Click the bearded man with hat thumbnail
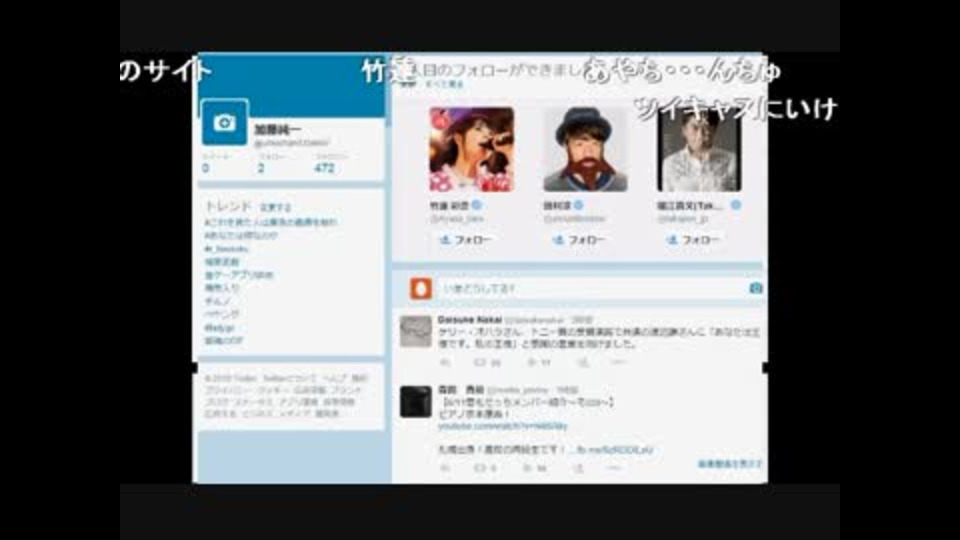The height and width of the screenshot is (540, 960). [585, 149]
